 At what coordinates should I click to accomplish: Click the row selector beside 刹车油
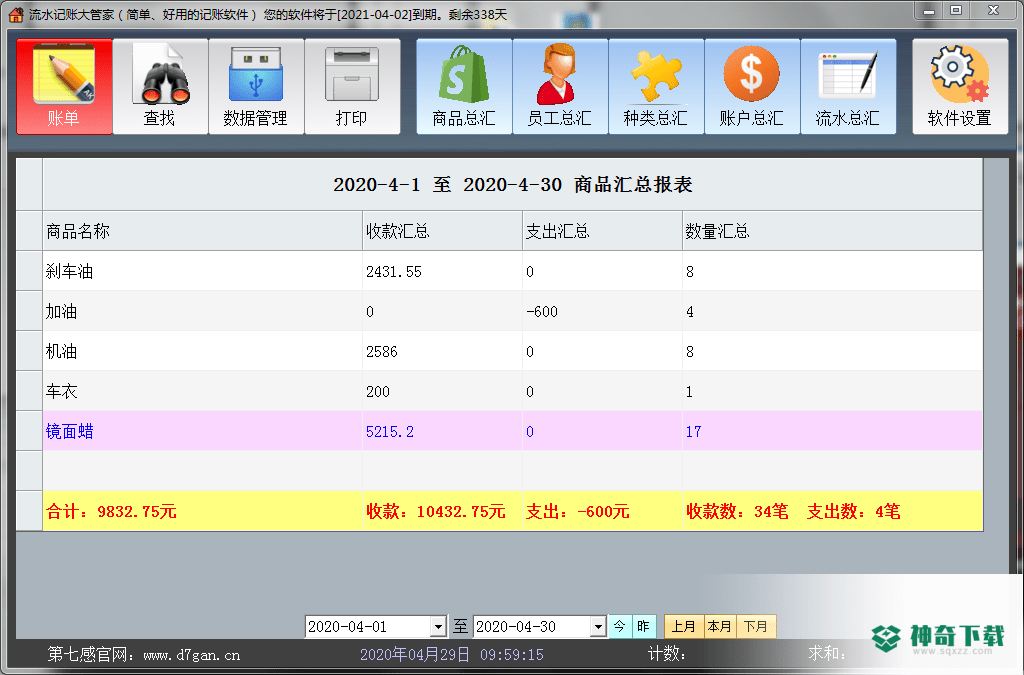tap(29, 272)
